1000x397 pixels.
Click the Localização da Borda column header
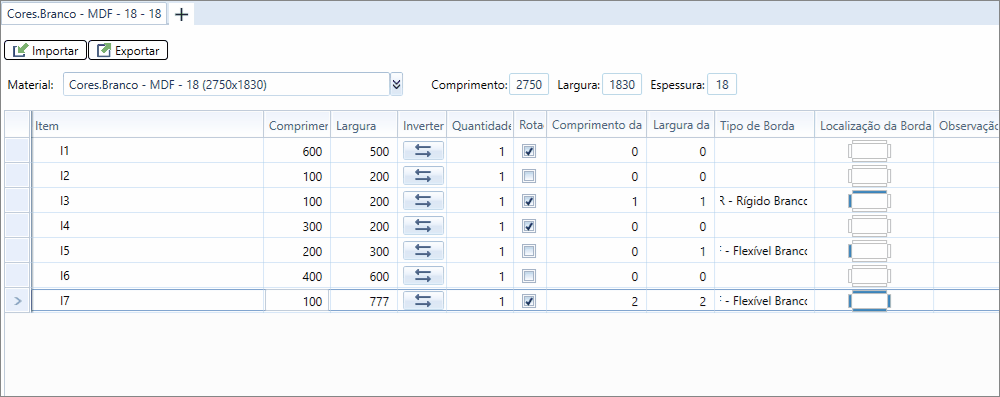pyautogui.click(x=874, y=126)
